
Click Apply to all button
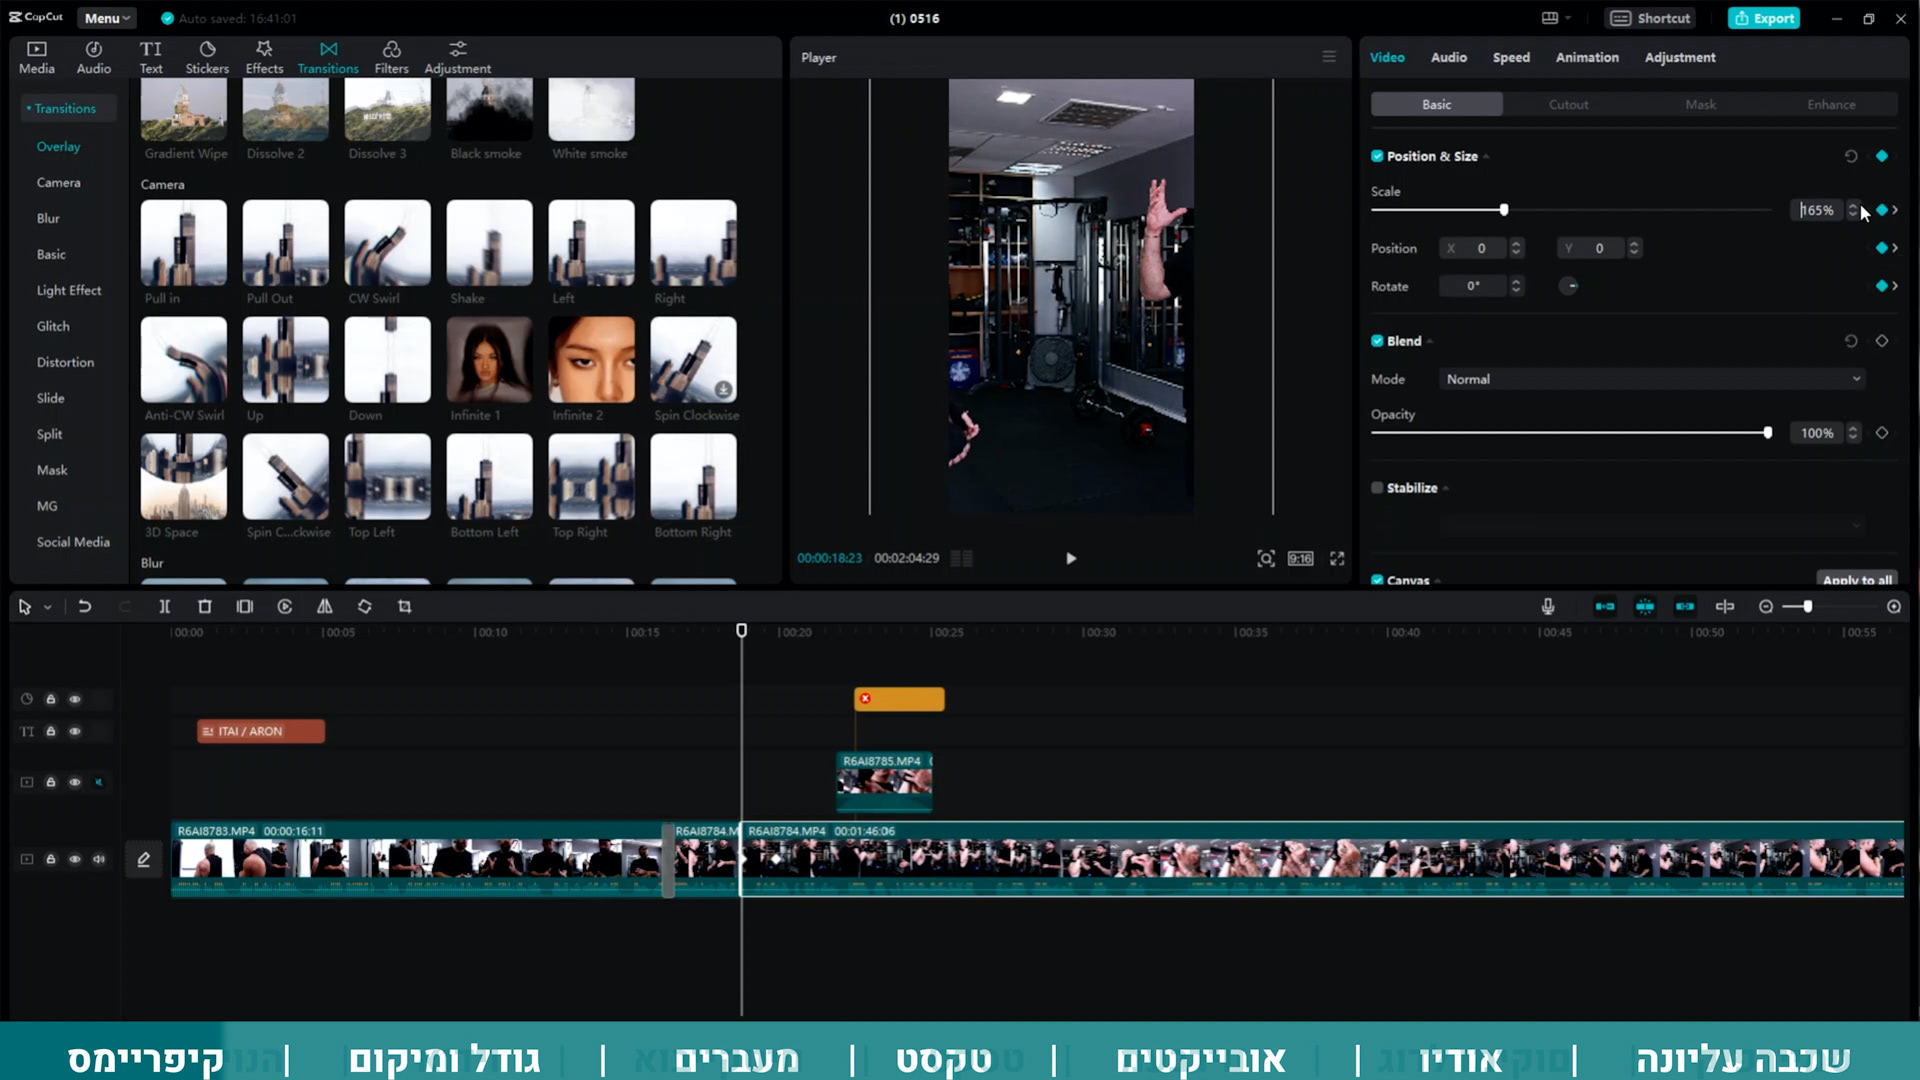(x=1857, y=579)
